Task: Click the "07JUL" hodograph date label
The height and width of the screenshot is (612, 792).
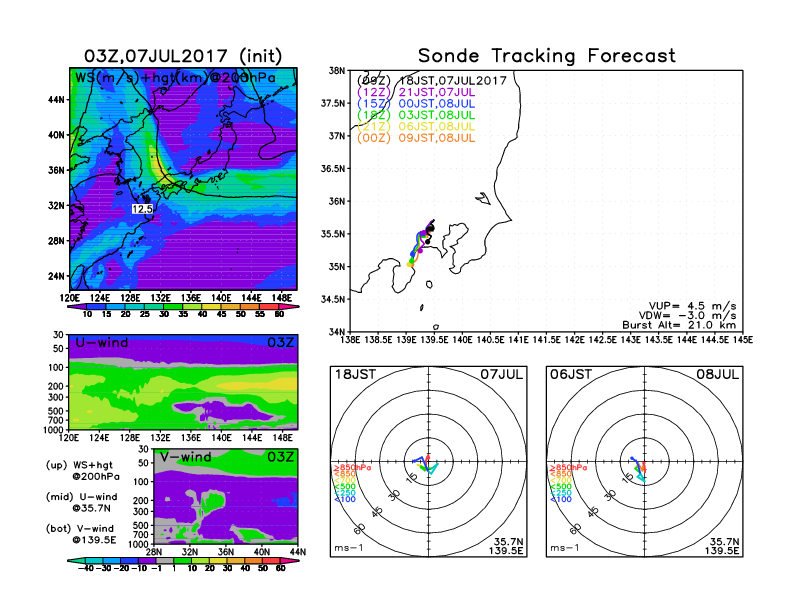Action: tap(502, 375)
